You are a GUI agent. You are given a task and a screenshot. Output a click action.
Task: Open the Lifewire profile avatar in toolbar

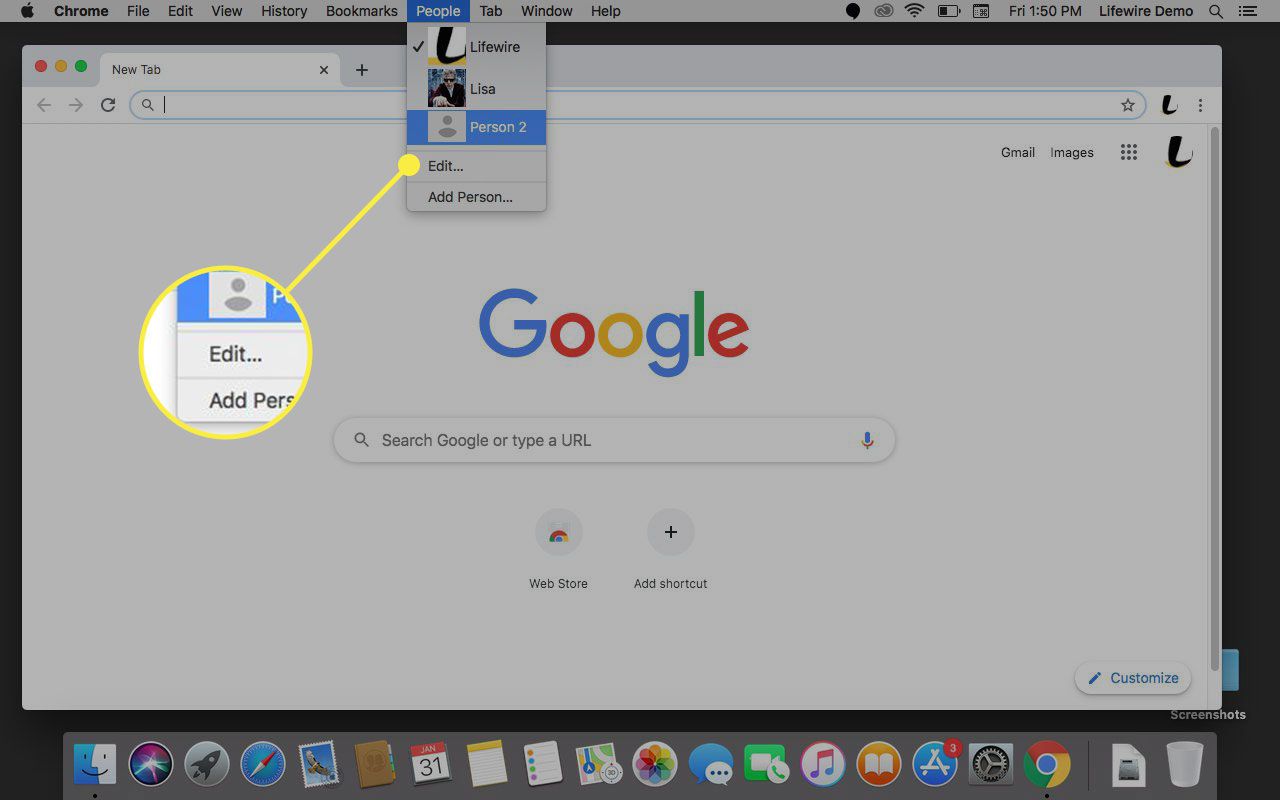coord(1169,105)
